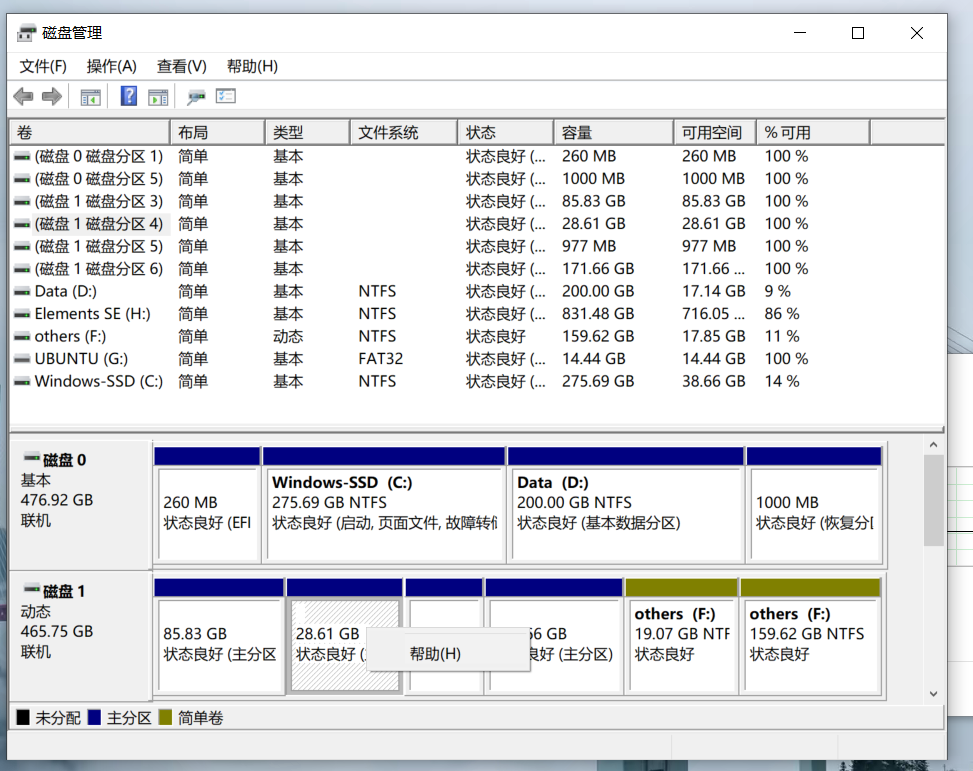Click the black 未分配 legend swatch
Image resolution: width=973 pixels, height=771 pixels.
coord(23,718)
